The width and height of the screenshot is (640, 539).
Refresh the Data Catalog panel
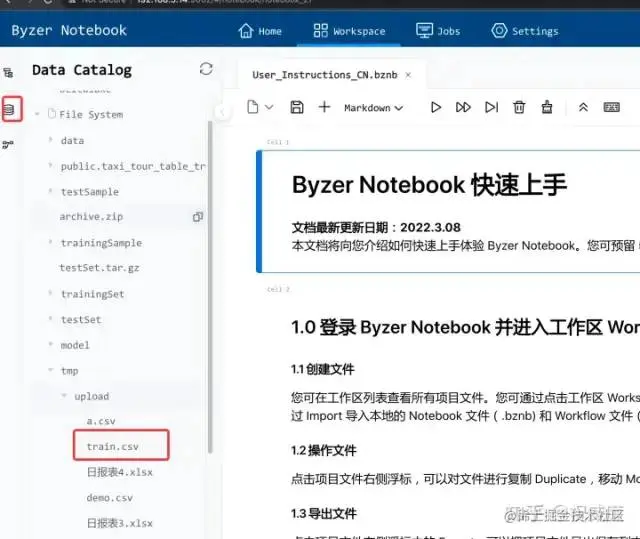(x=206, y=69)
